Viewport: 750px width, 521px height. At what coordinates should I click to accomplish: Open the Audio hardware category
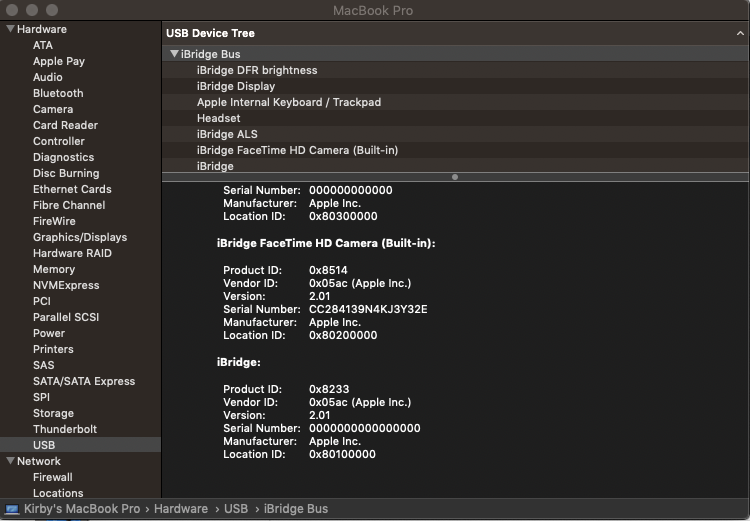[x=47, y=77]
